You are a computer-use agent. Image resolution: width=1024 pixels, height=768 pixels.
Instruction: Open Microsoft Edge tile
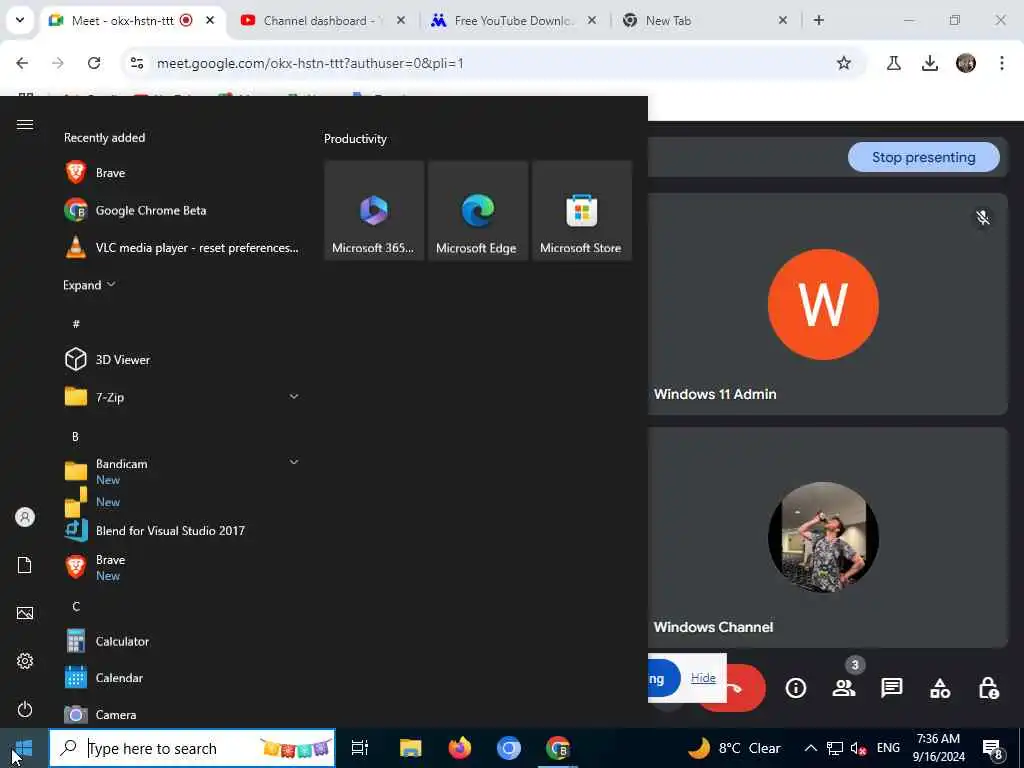[x=477, y=210]
